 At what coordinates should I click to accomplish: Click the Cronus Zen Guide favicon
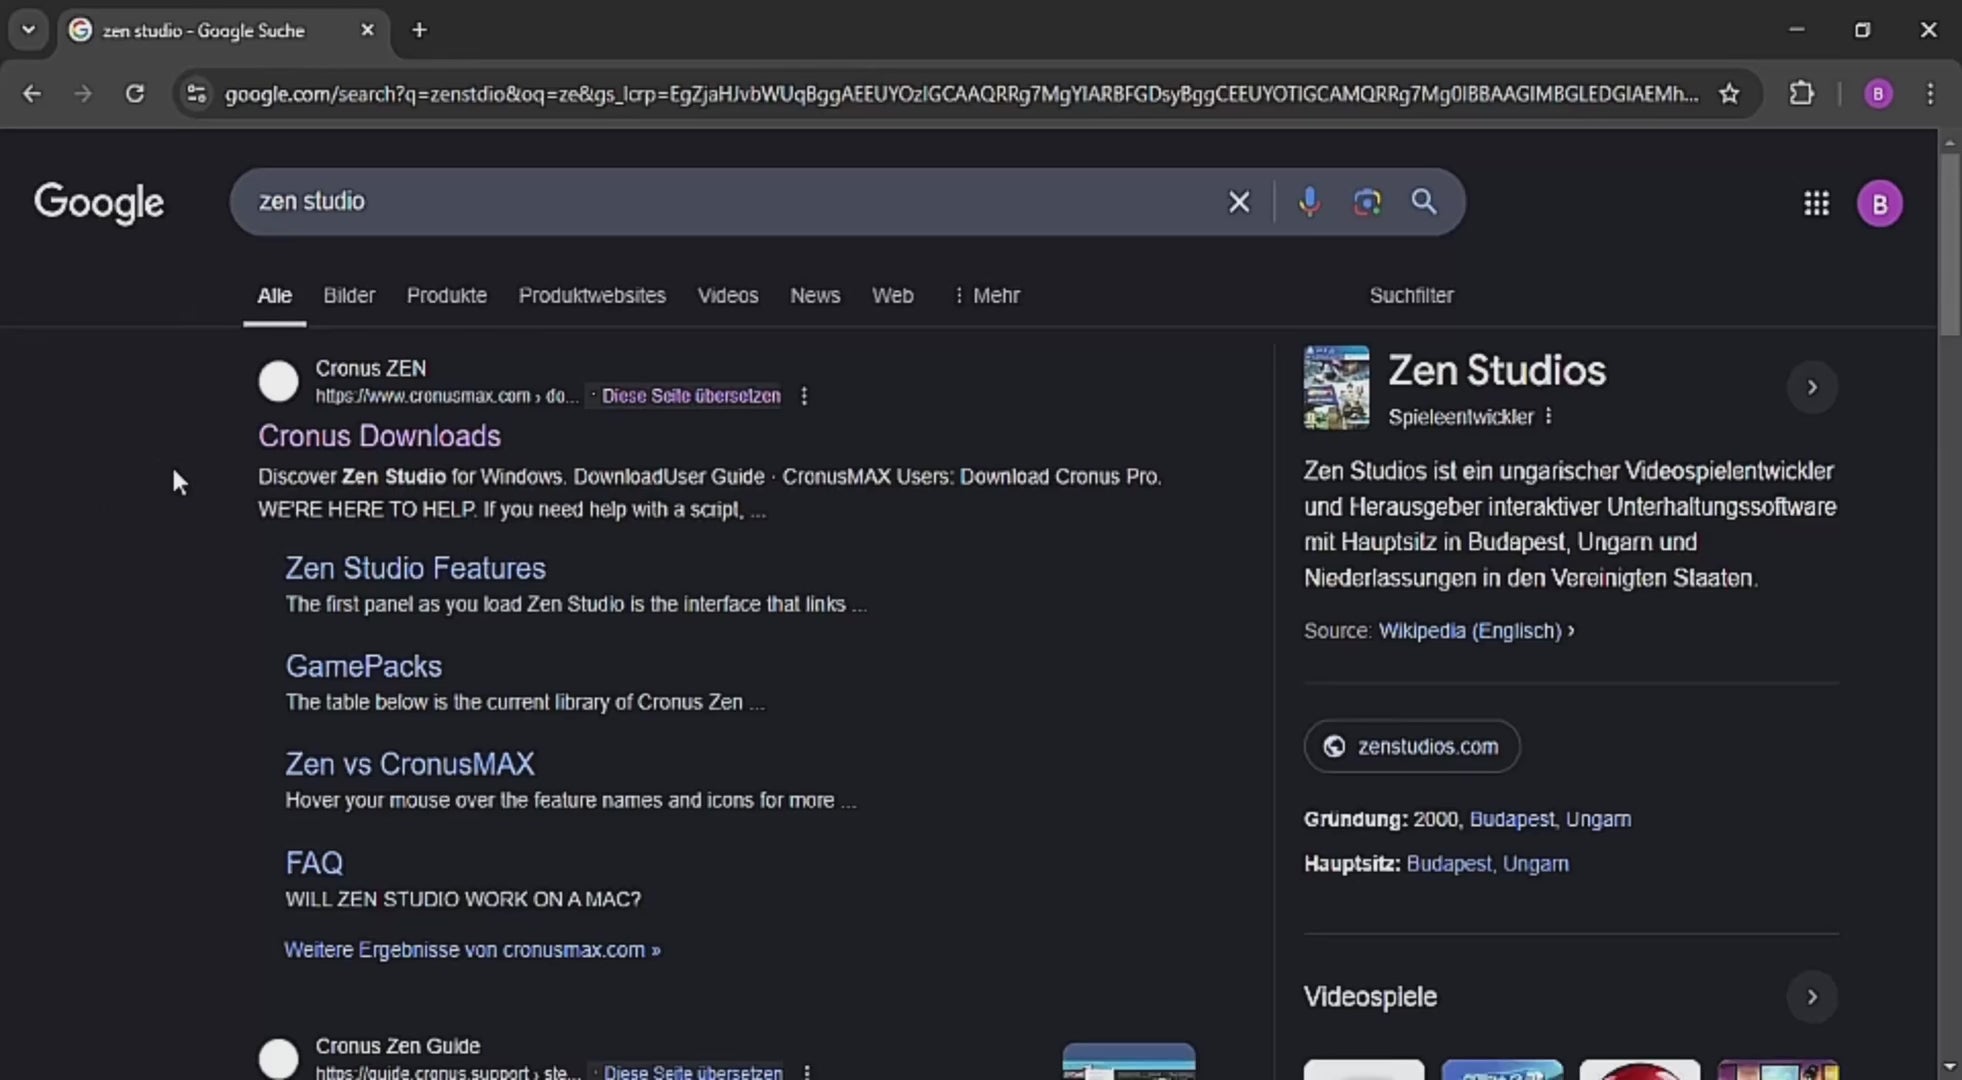point(278,1058)
